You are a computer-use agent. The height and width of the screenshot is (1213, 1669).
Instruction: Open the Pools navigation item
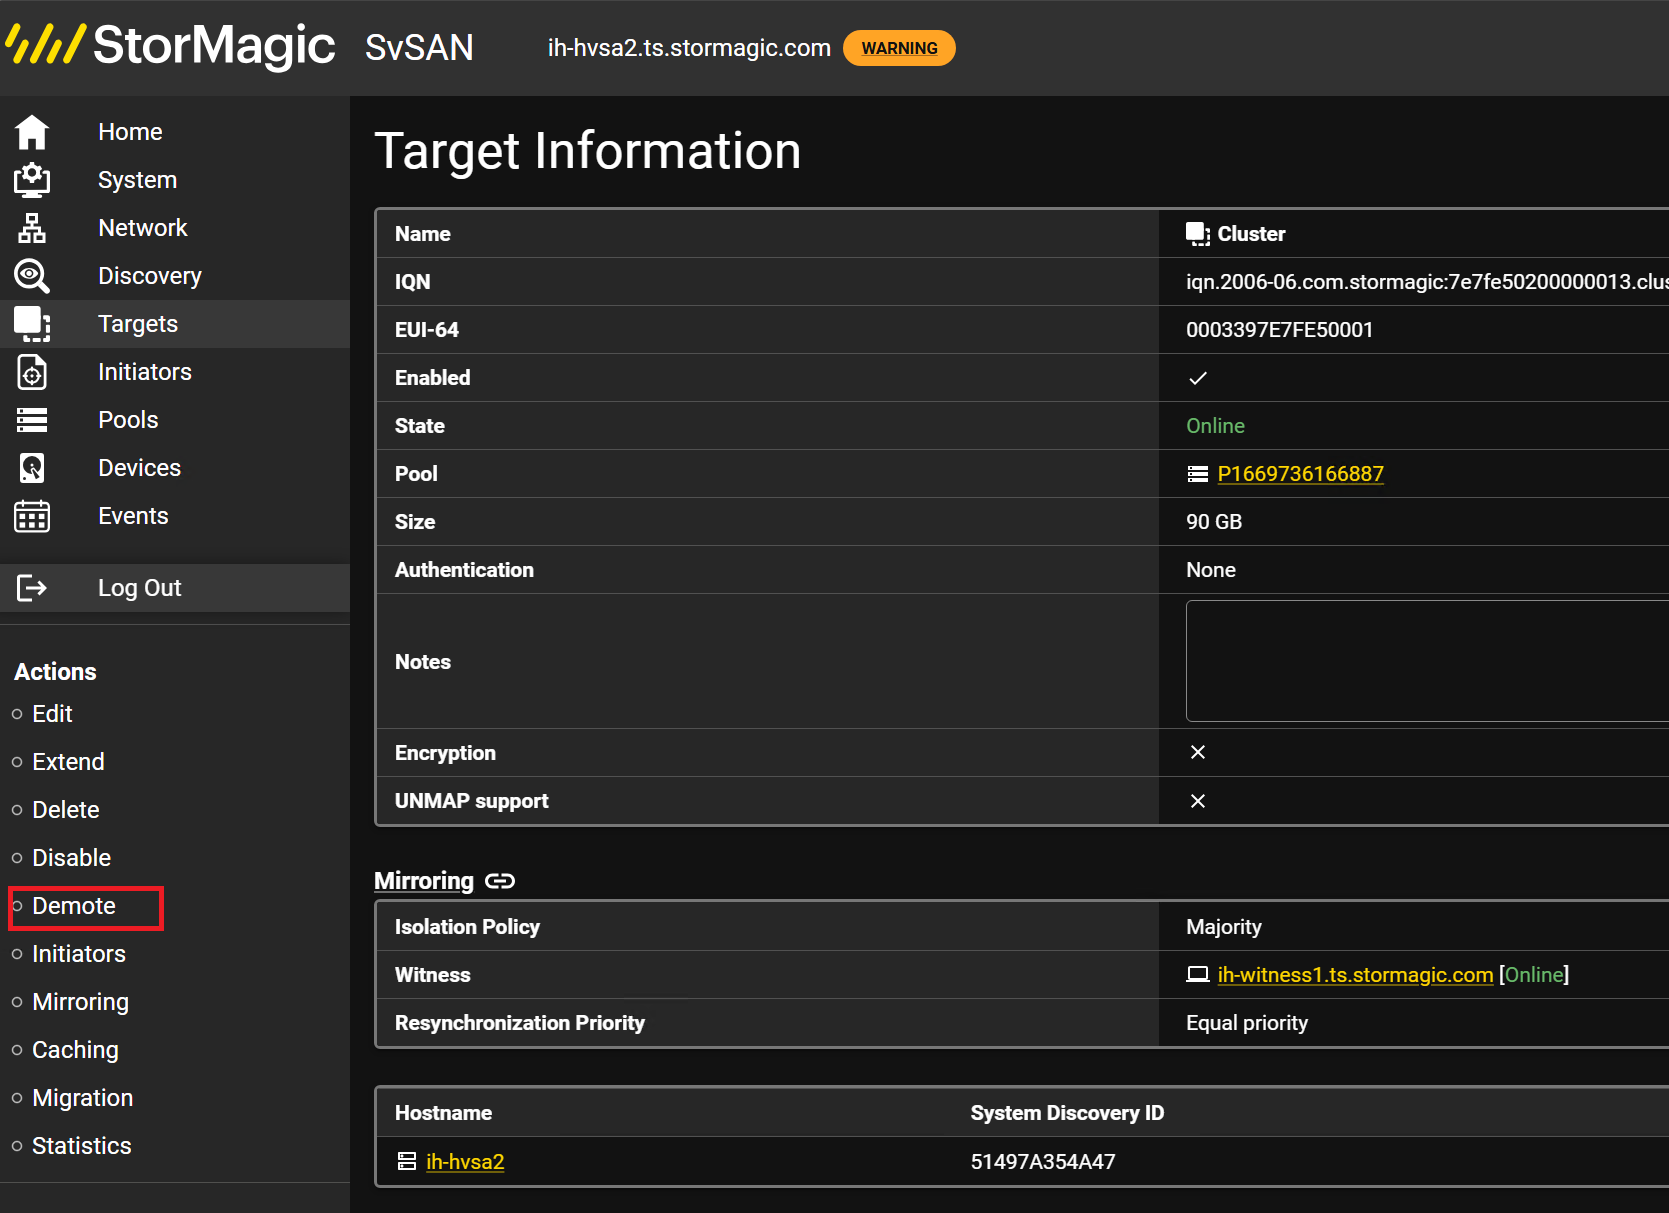128,420
